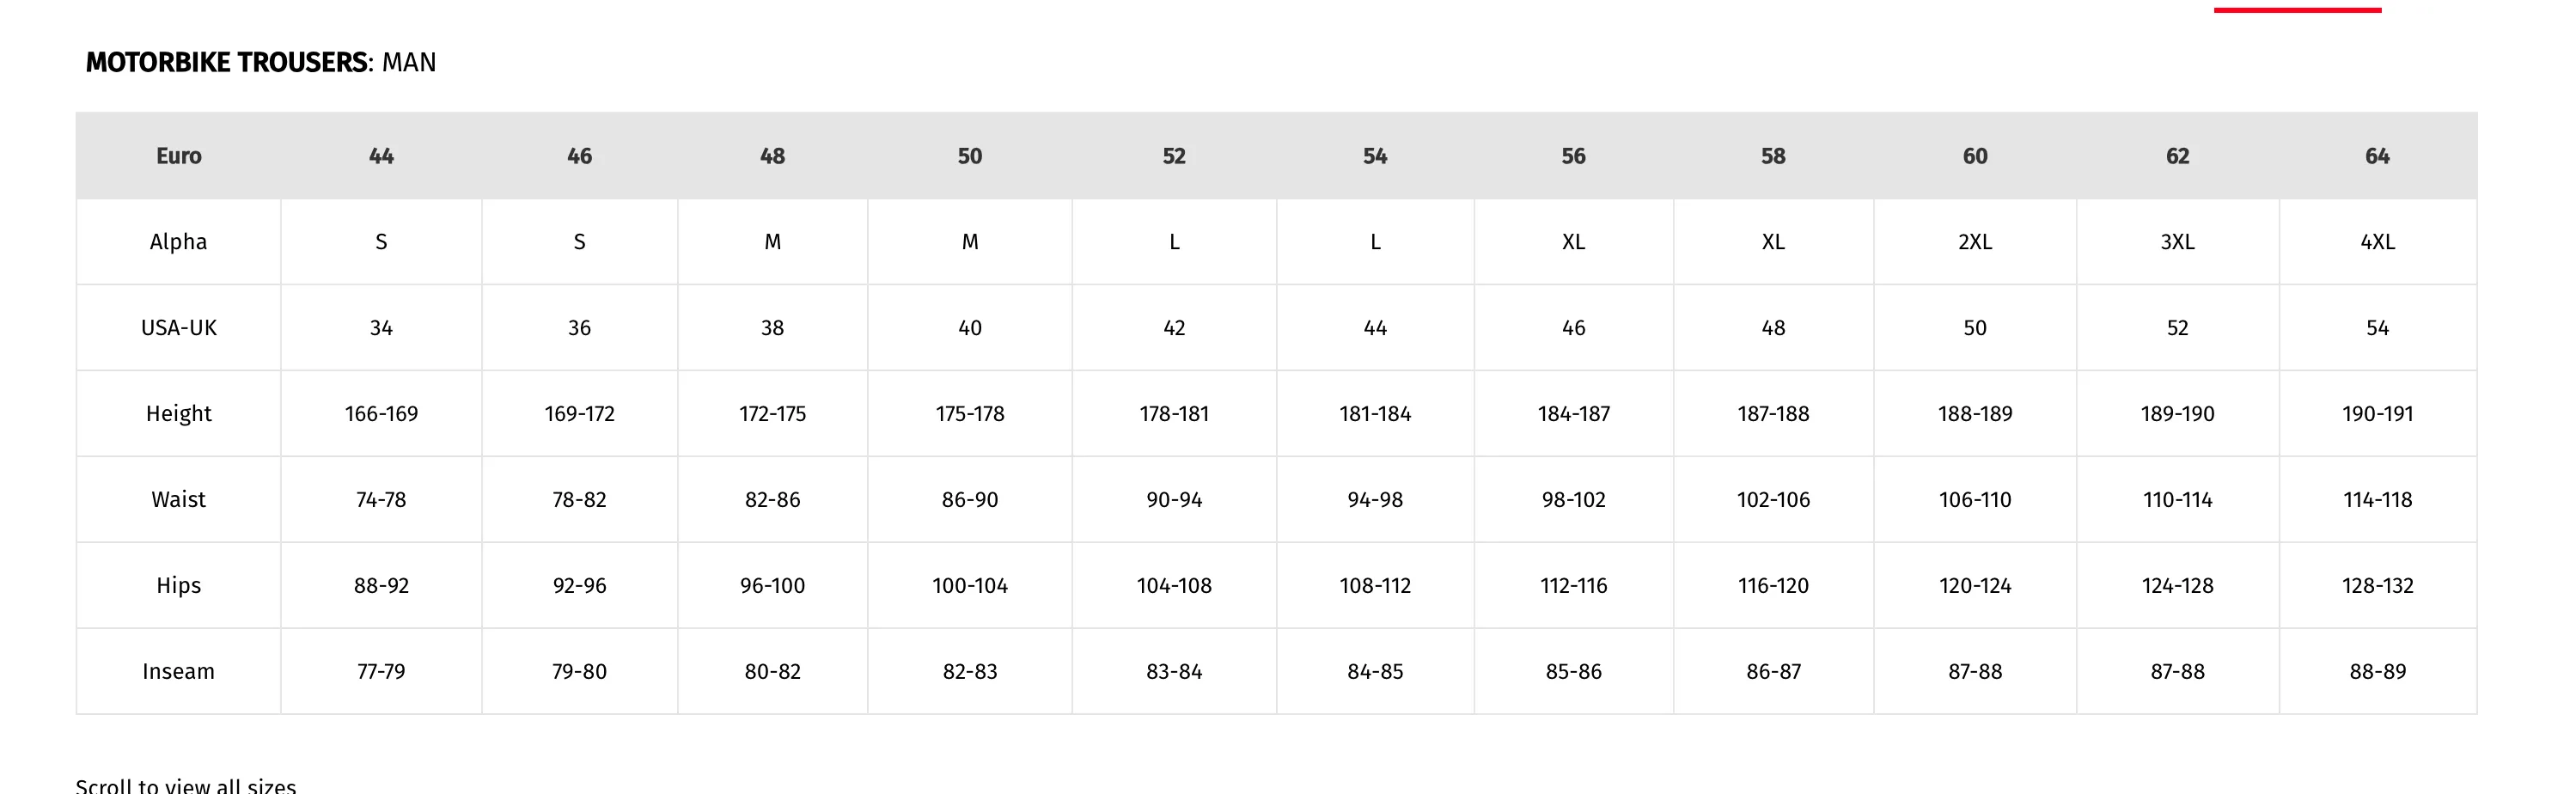Select the size 52 column header
This screenshot has width=2576, height=794.
coord(1174,156)
